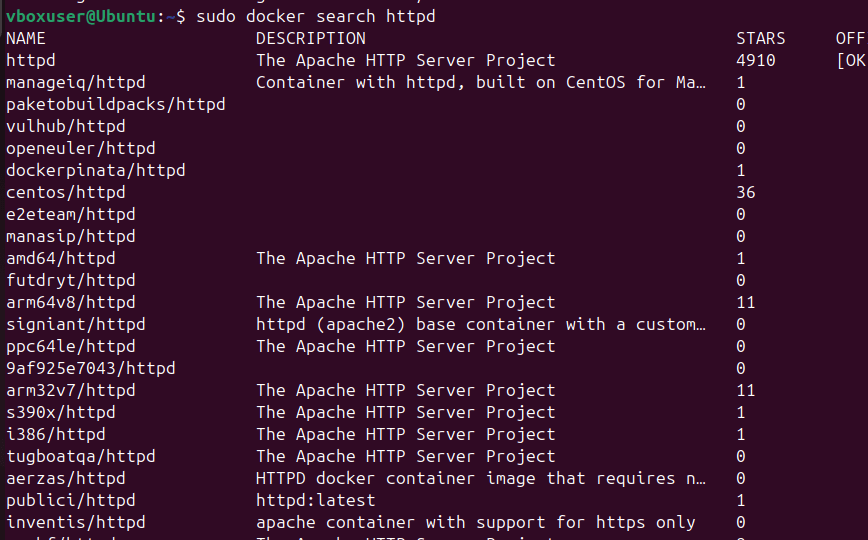868x540 pixels.
Task: Click the inventis/httpd image name
Action: 76,522
